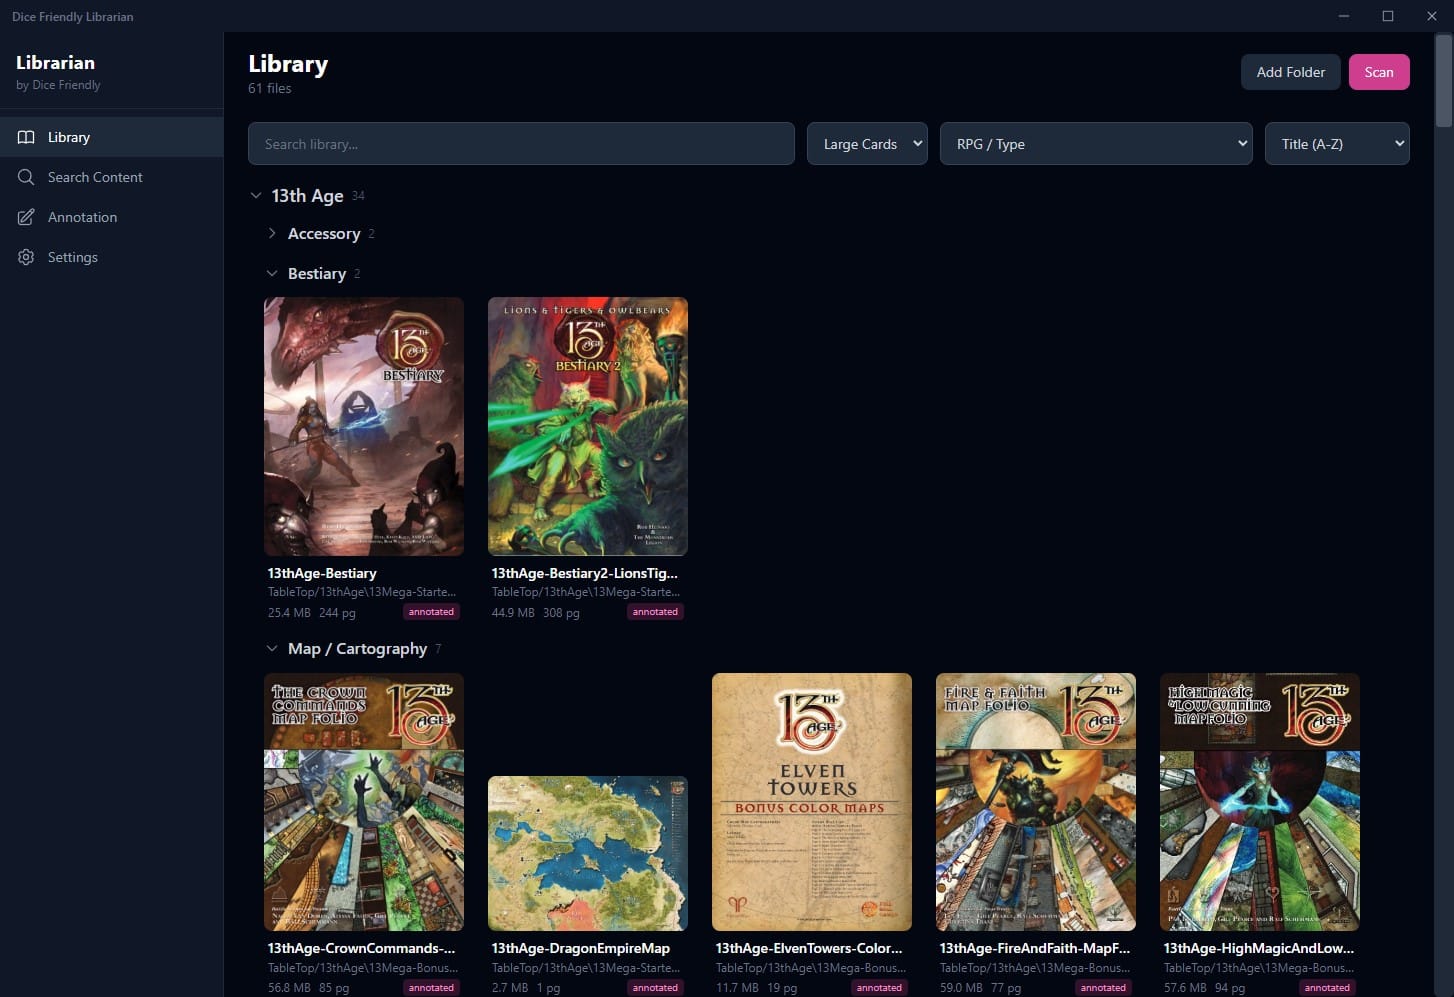This screenshot has height=997, width=1454.
Task: Open Settings via the gear icon
Action: [26, 257]
